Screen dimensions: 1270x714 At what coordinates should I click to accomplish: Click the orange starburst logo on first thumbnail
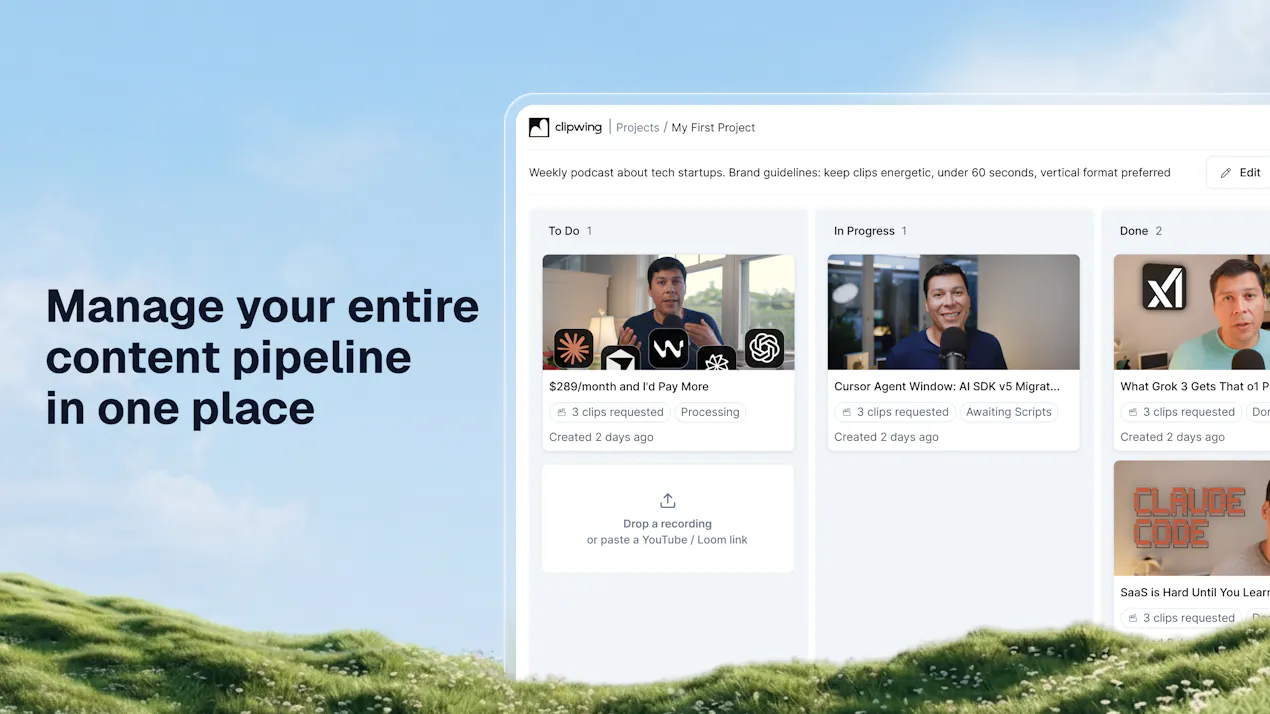coord(574,349)
